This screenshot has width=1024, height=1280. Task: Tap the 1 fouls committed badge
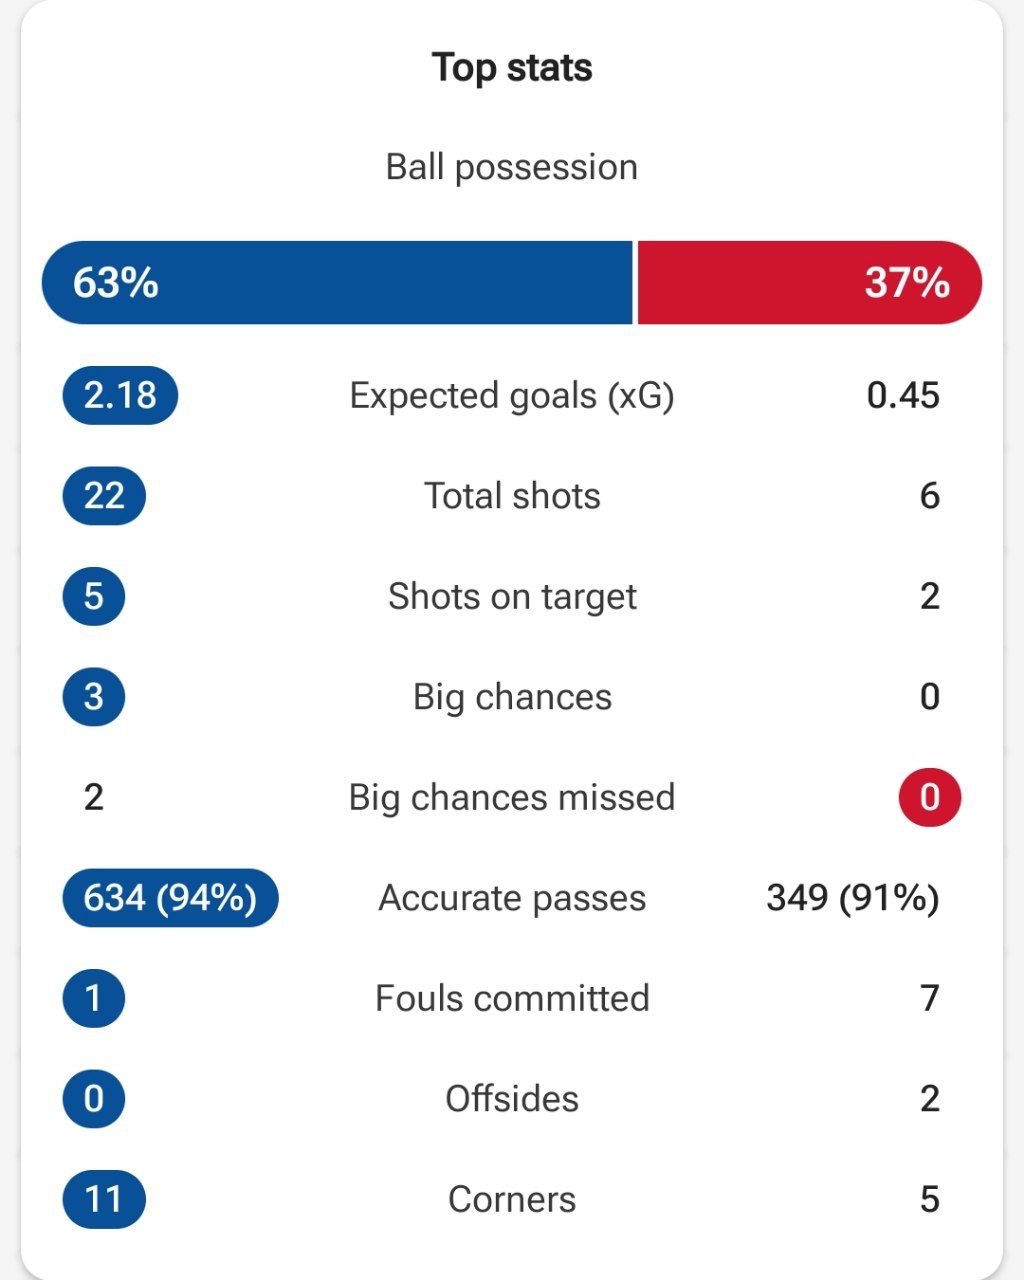point(93,998)
